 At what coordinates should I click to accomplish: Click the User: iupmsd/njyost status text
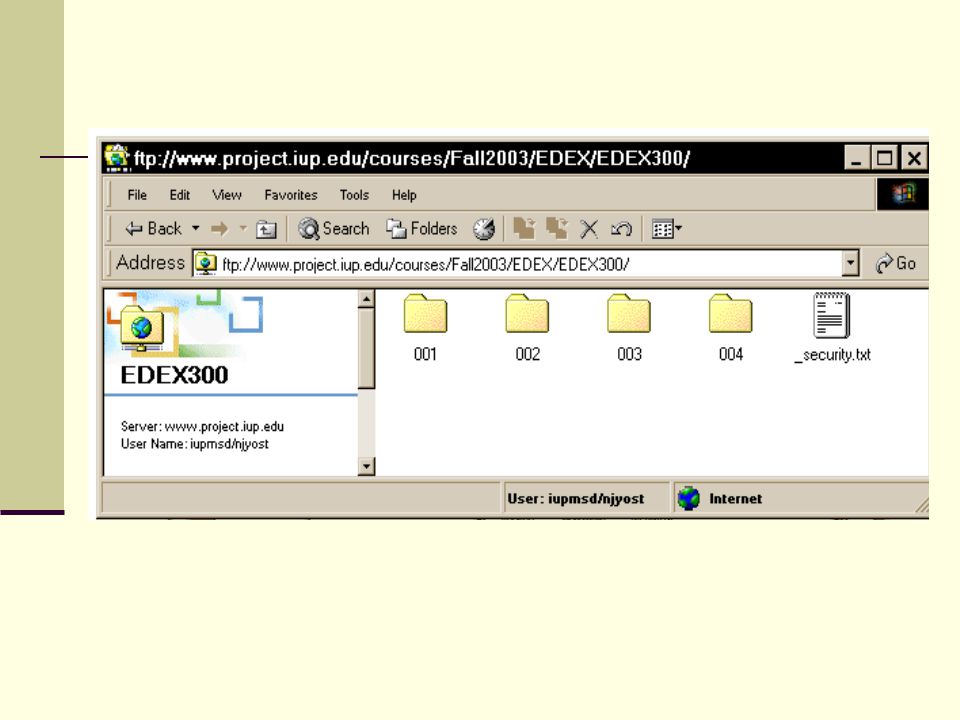click(576, 498)
